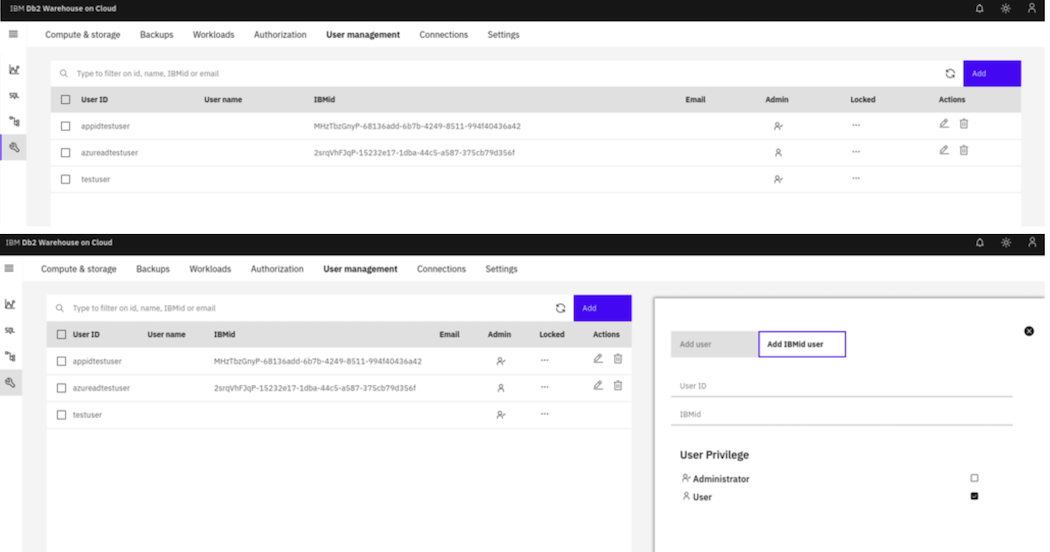Open Connections tab in lower view
1050x552 pixels.
click(x=441, y=269)
